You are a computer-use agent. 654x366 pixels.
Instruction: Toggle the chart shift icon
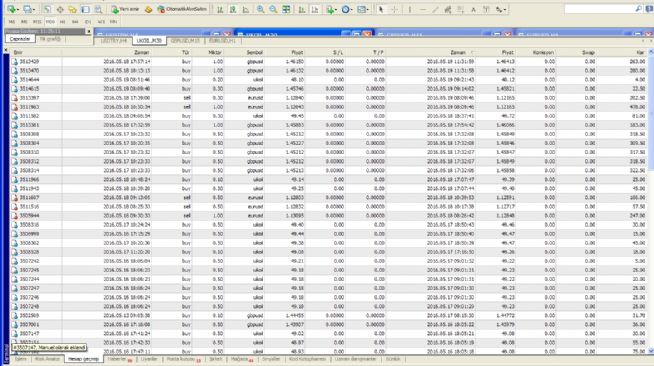pyautogui.click(x=315, y=9)
